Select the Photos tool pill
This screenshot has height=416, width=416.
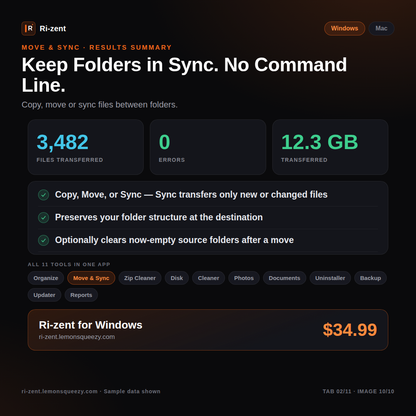(244, 278)
